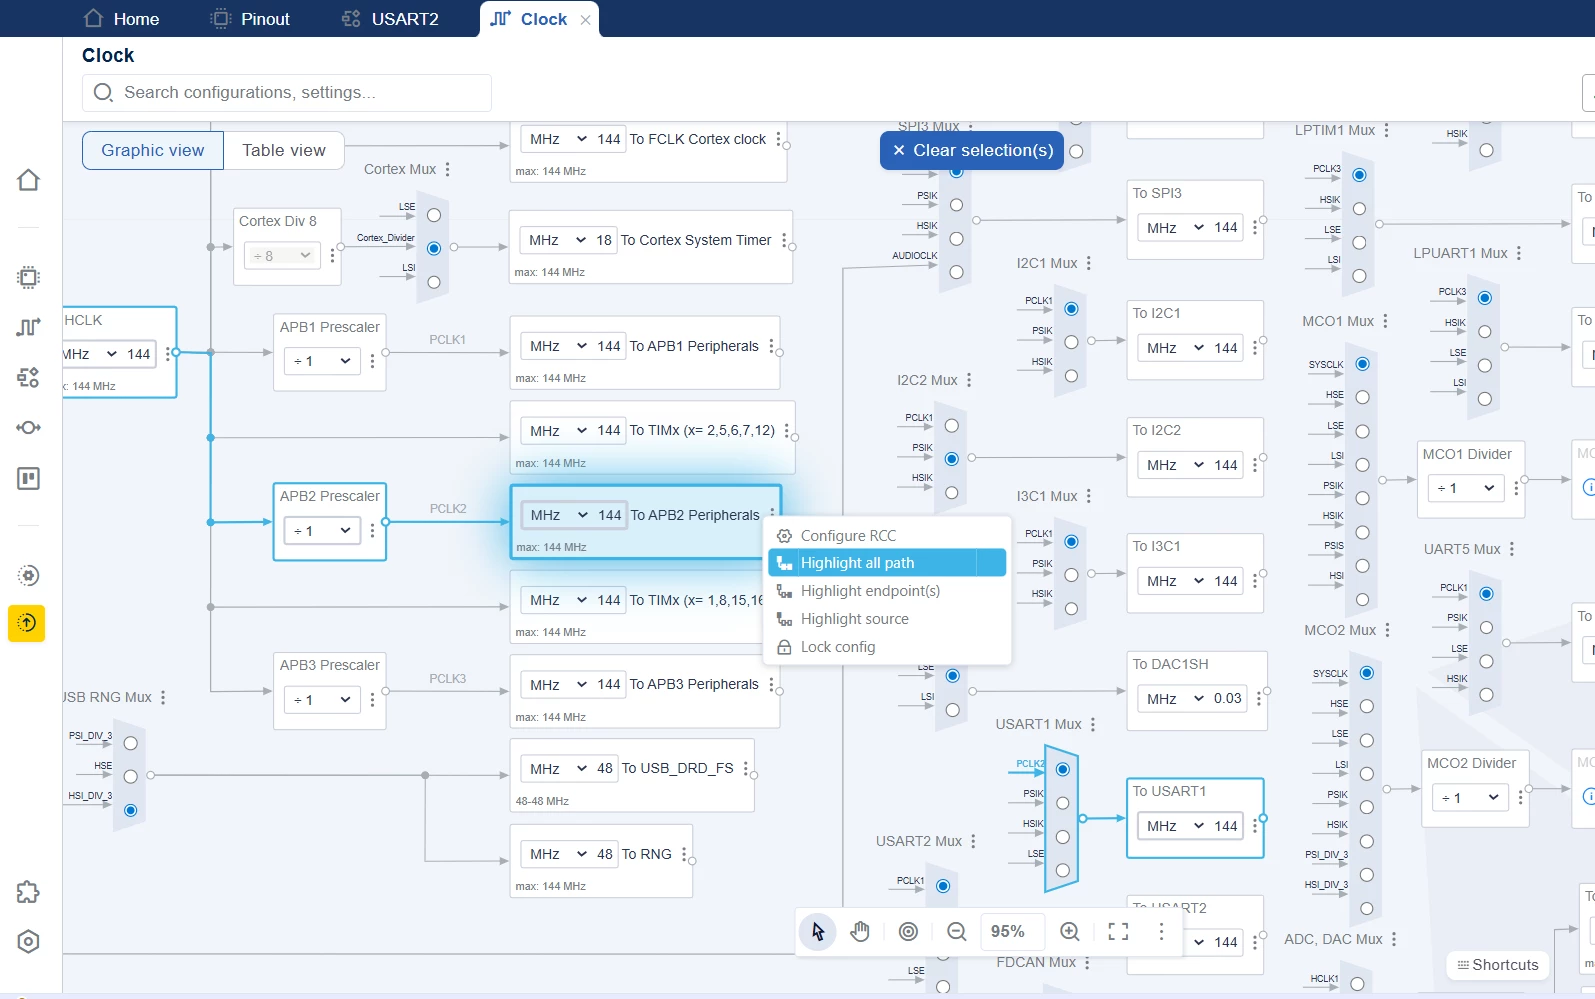Open the hexagon settings icon in sidebar

click(x=28, y=942)
